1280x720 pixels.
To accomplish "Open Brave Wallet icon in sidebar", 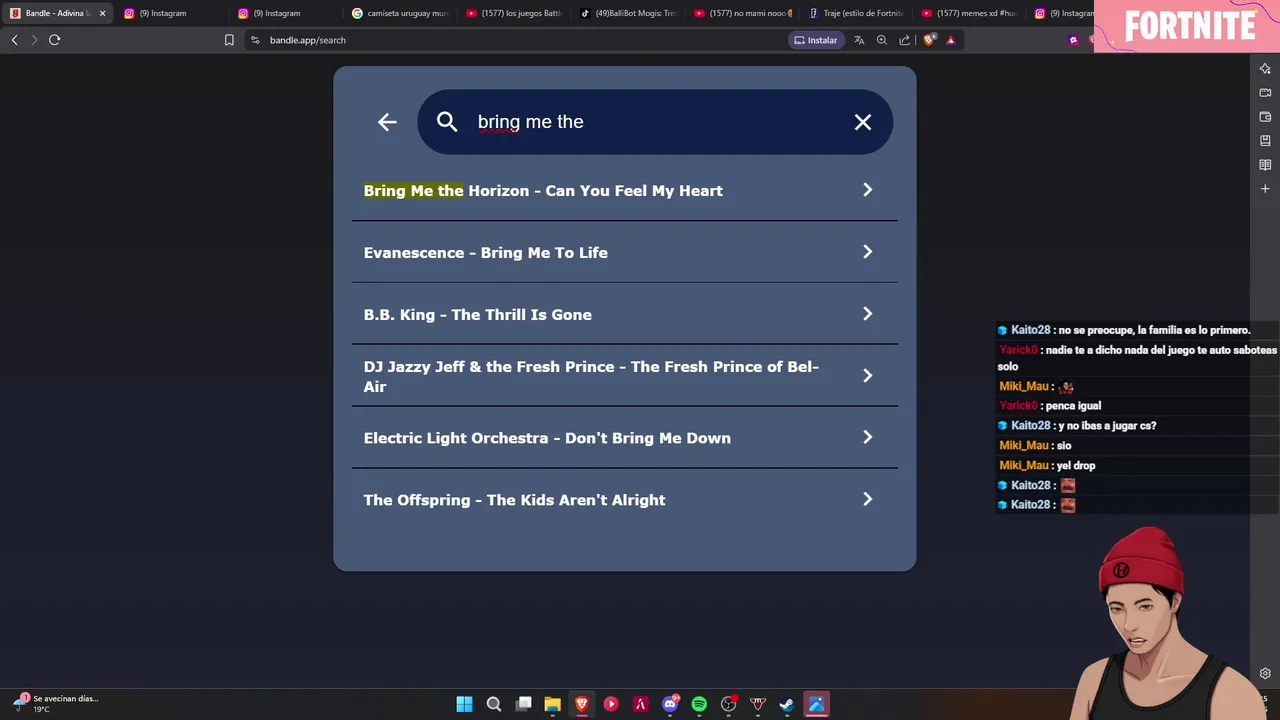I will tap(1265, 117).
